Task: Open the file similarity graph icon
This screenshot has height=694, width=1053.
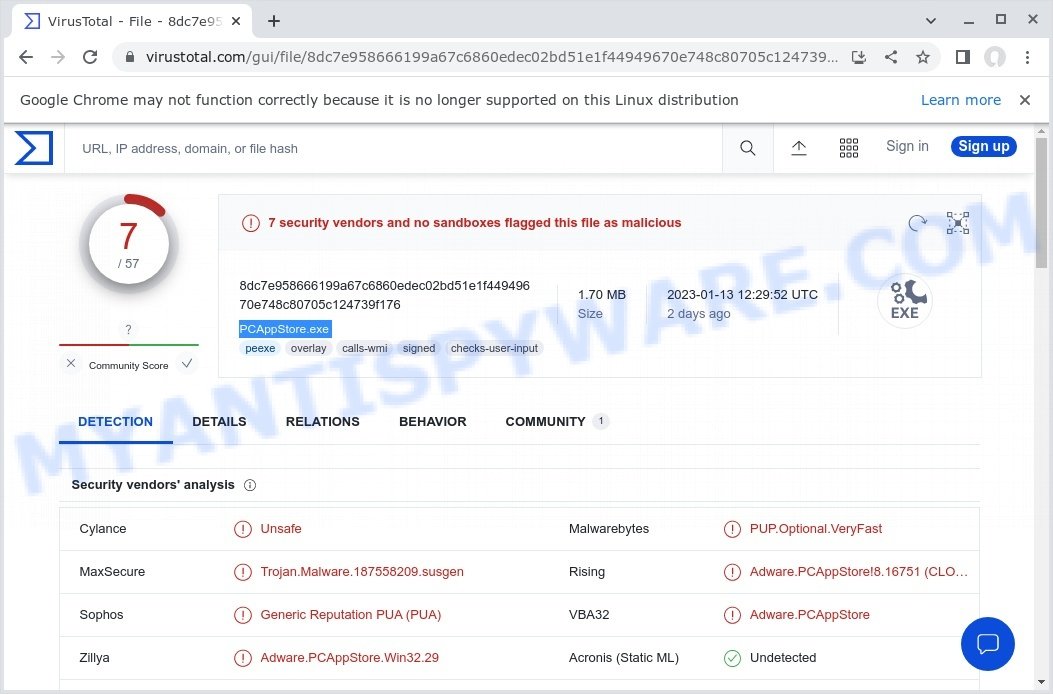Action: [x=958, y=222]
